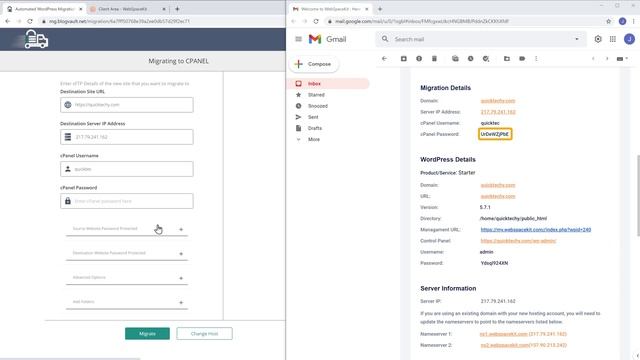This screenshot has height=360, width=640.
Task: Open Gmail main menu hamburger
Action: tap(298, 39)
